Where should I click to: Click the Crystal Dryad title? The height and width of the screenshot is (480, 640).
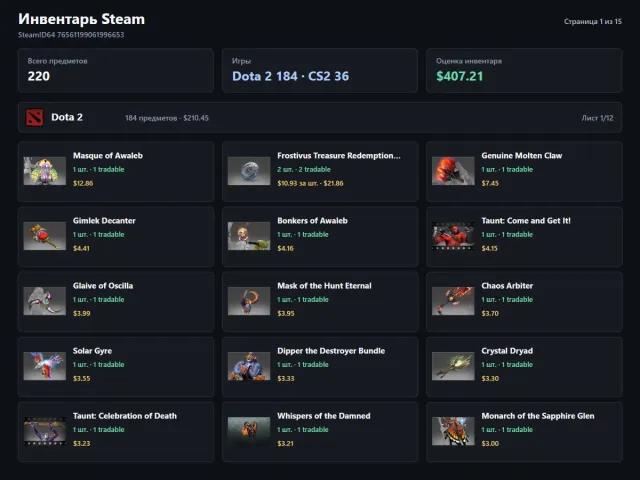click(x=507, y=351)
